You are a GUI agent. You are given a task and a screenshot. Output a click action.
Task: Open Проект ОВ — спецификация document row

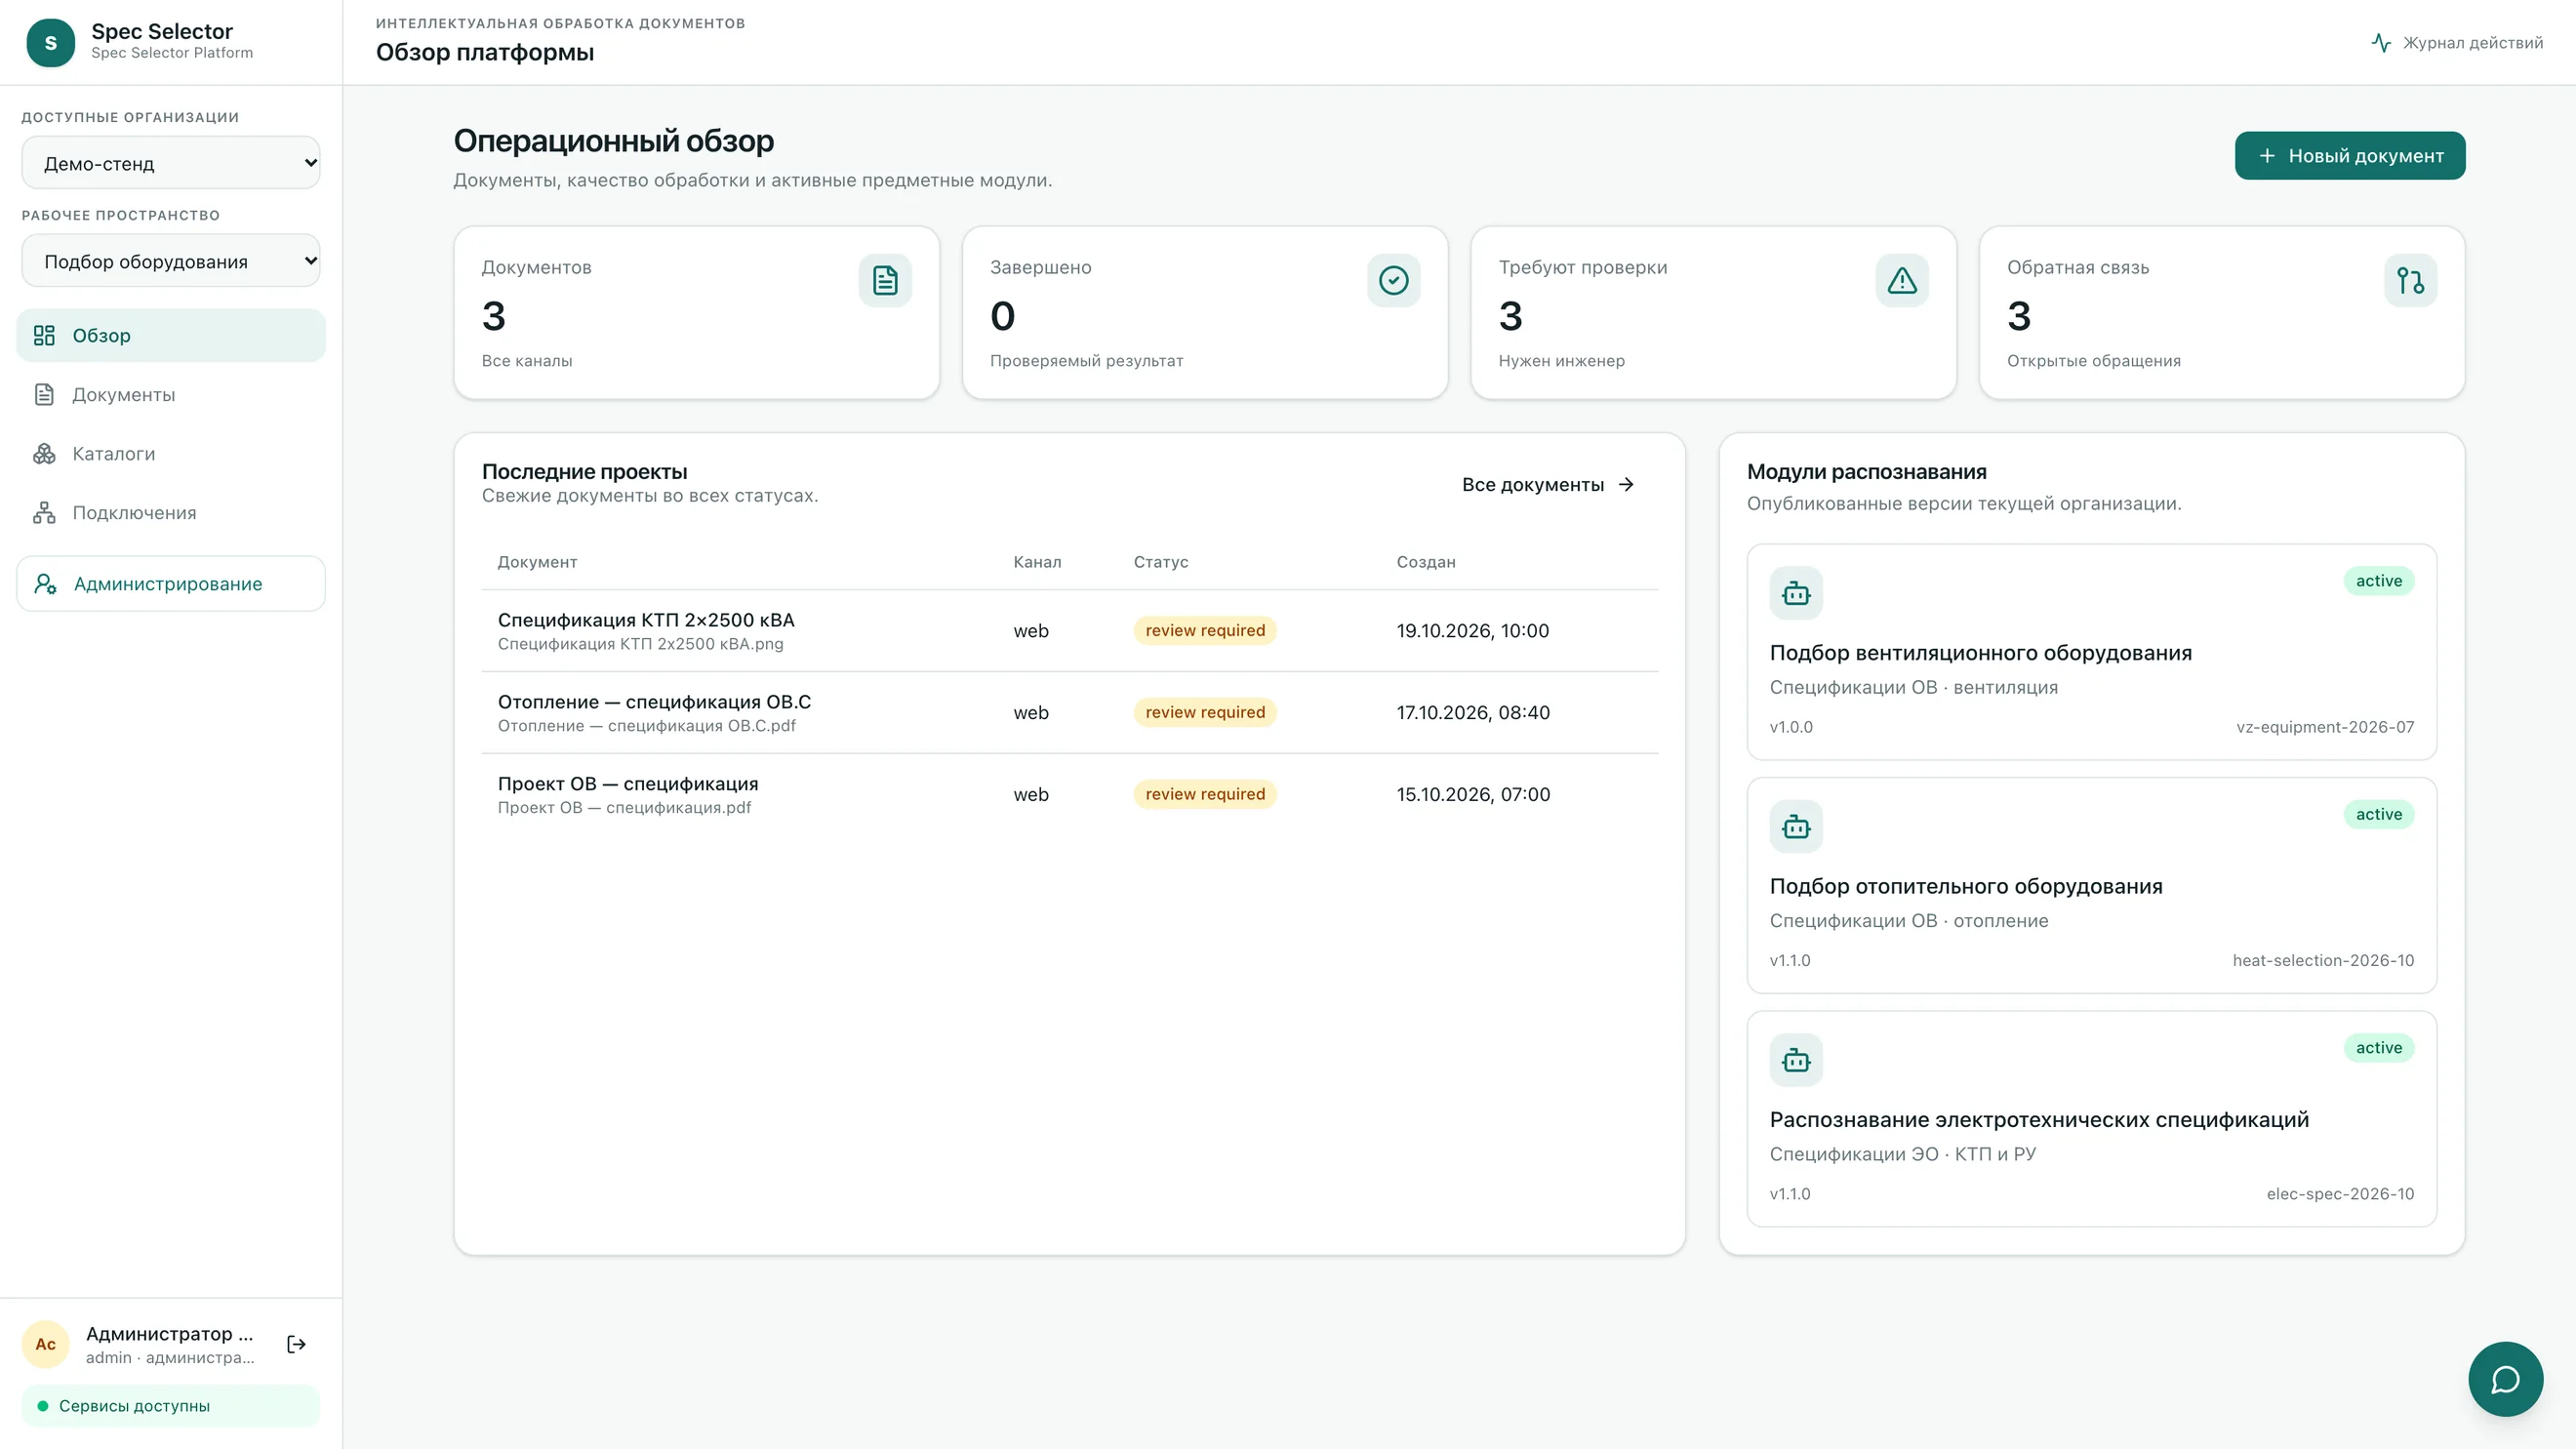1070,794
